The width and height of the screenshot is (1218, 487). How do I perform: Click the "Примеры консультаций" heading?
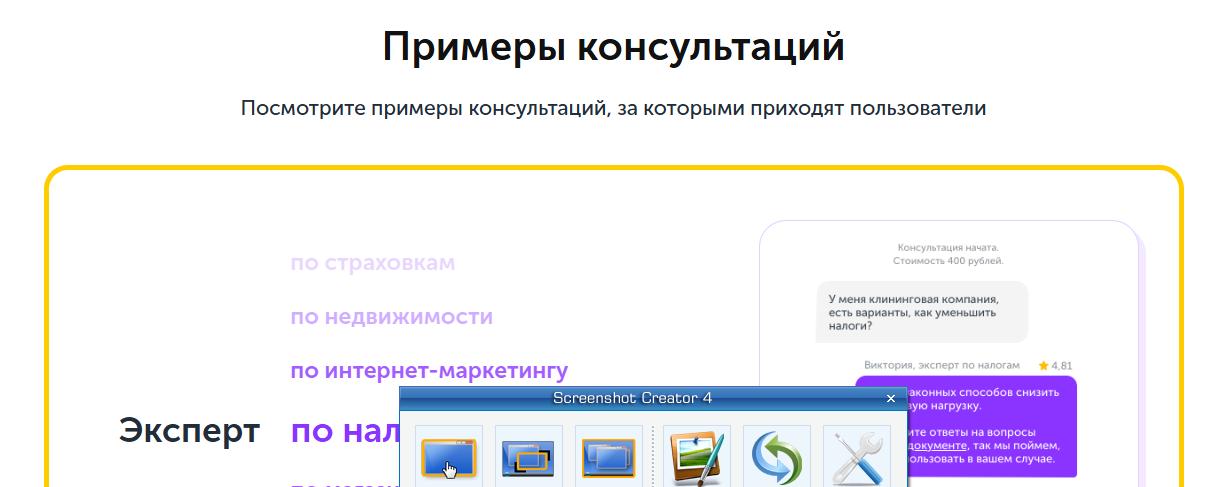pyautogui.click(x=613, y=48)
